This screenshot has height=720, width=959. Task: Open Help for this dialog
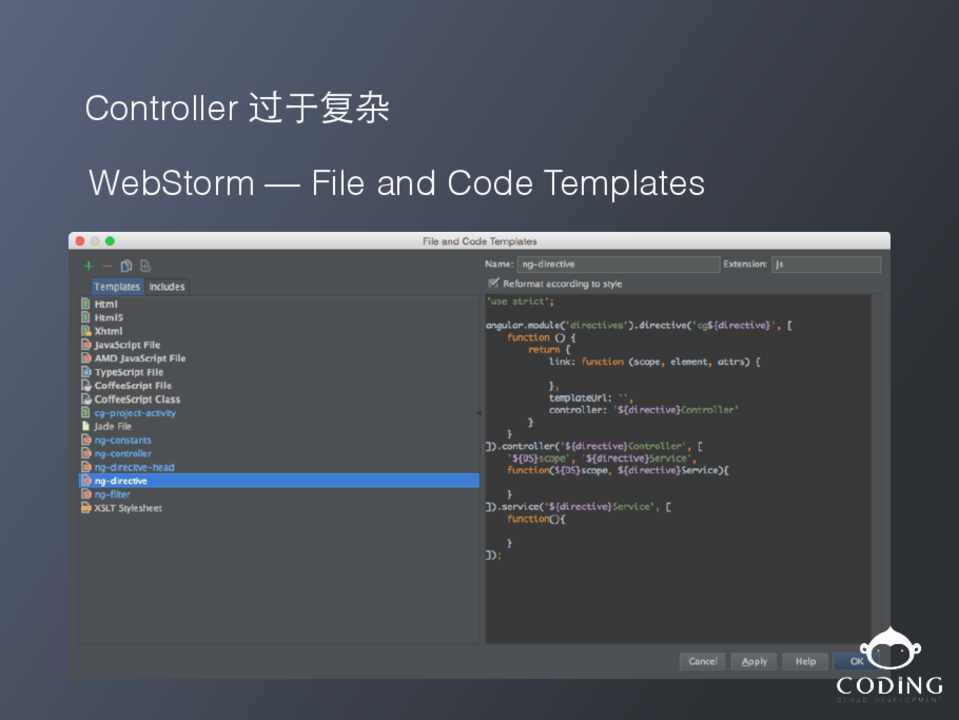(805, 661)
